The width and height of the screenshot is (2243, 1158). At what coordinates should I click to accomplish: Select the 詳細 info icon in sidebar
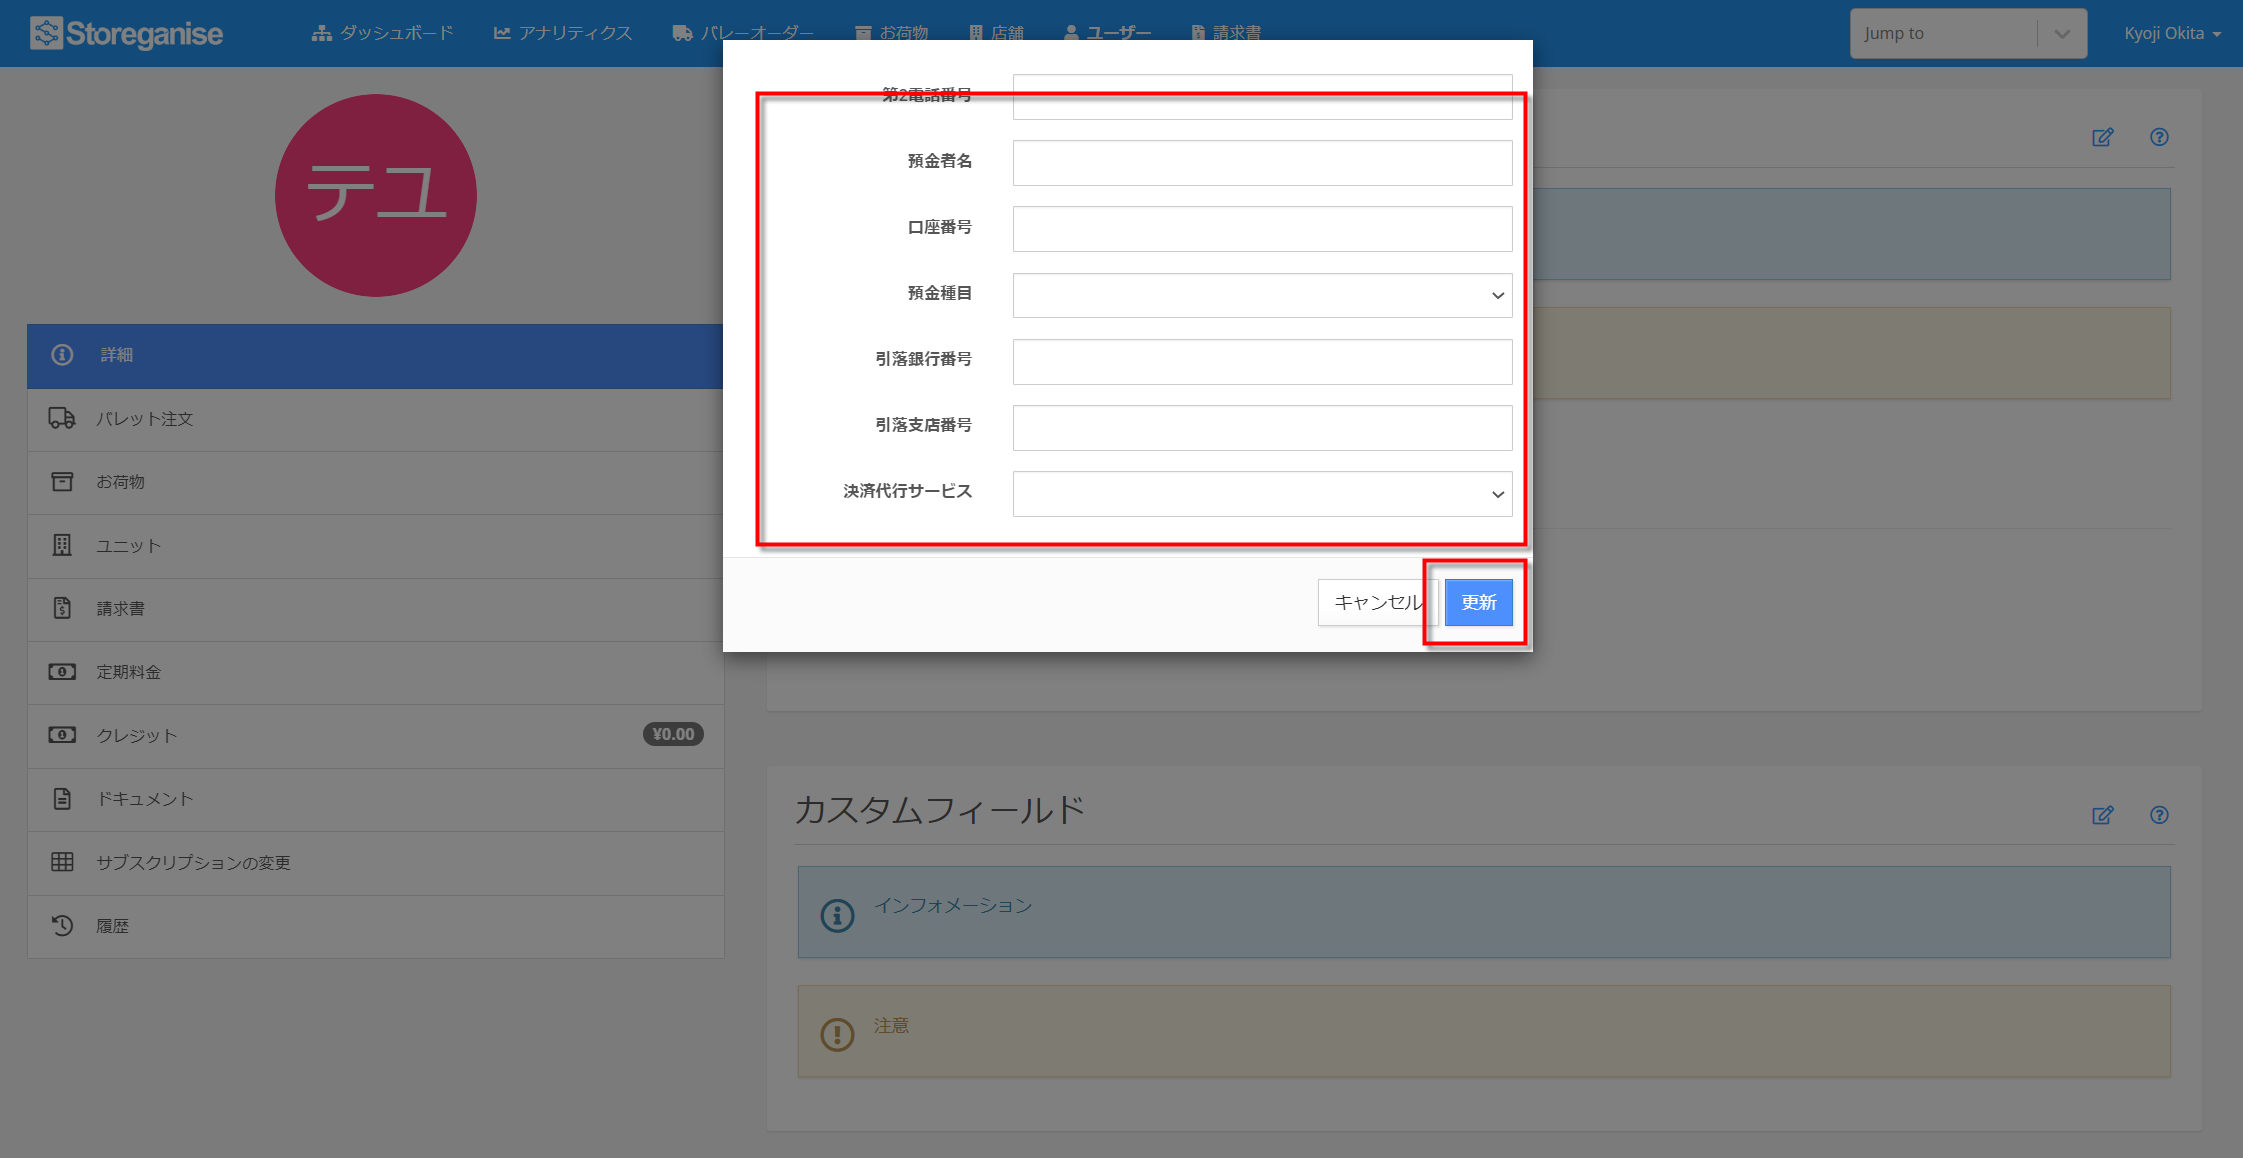[62, 355]
